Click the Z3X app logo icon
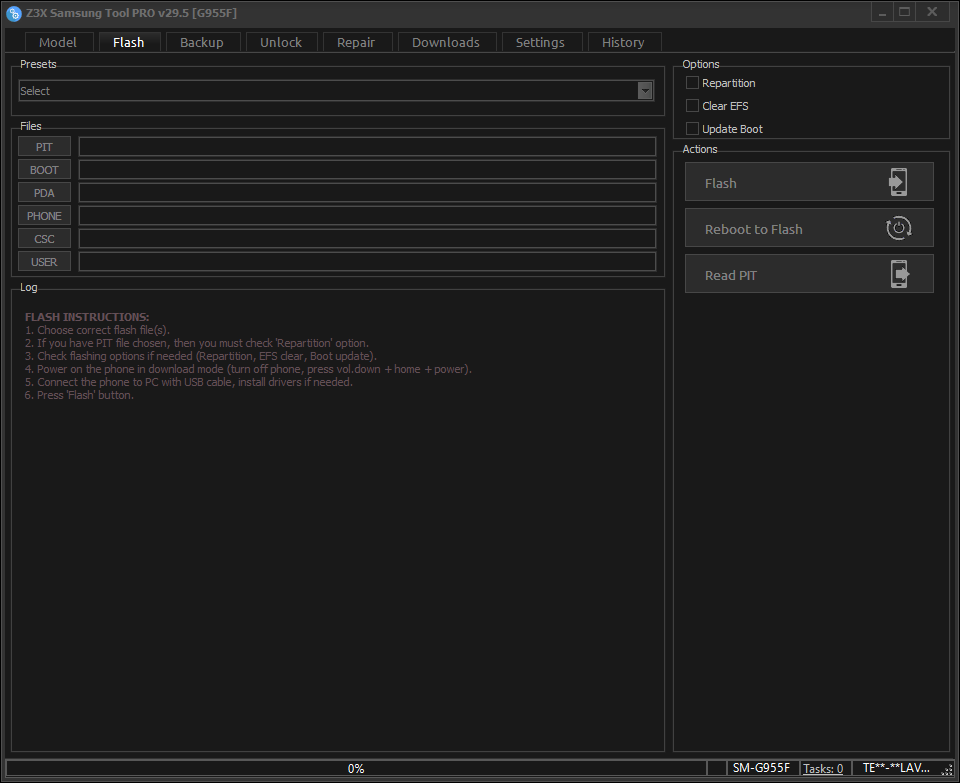The height and width of the screenshot is (783, 960). click(x=13, y=13)
